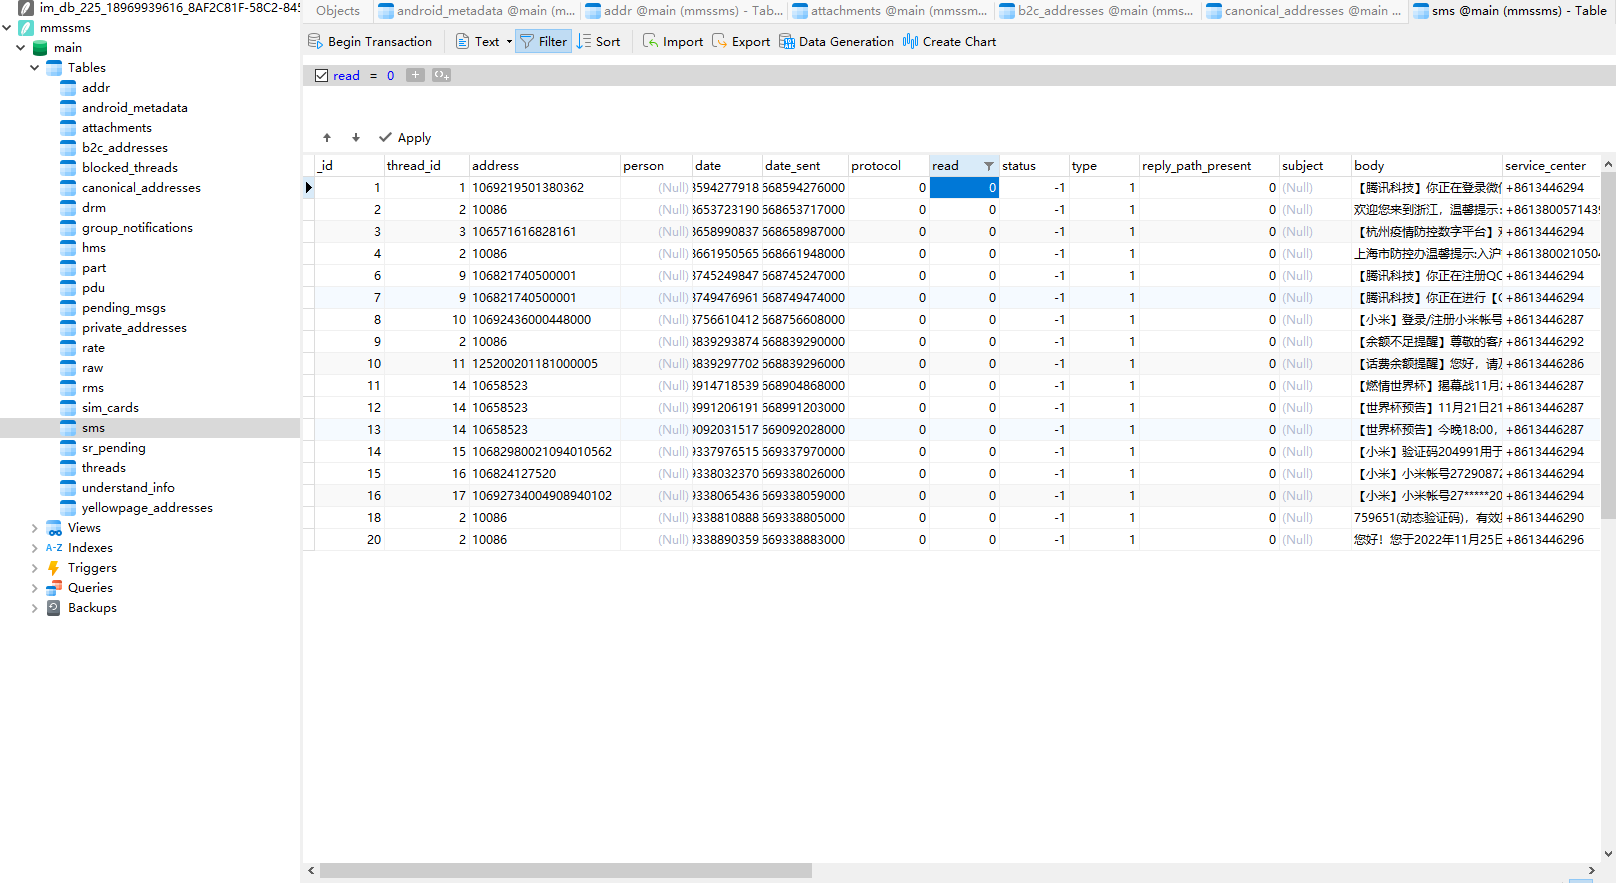The height and width of the screenshot is (883, 1616).
Task: Expand the Views node in the tree
Action: tap(35, 528)
